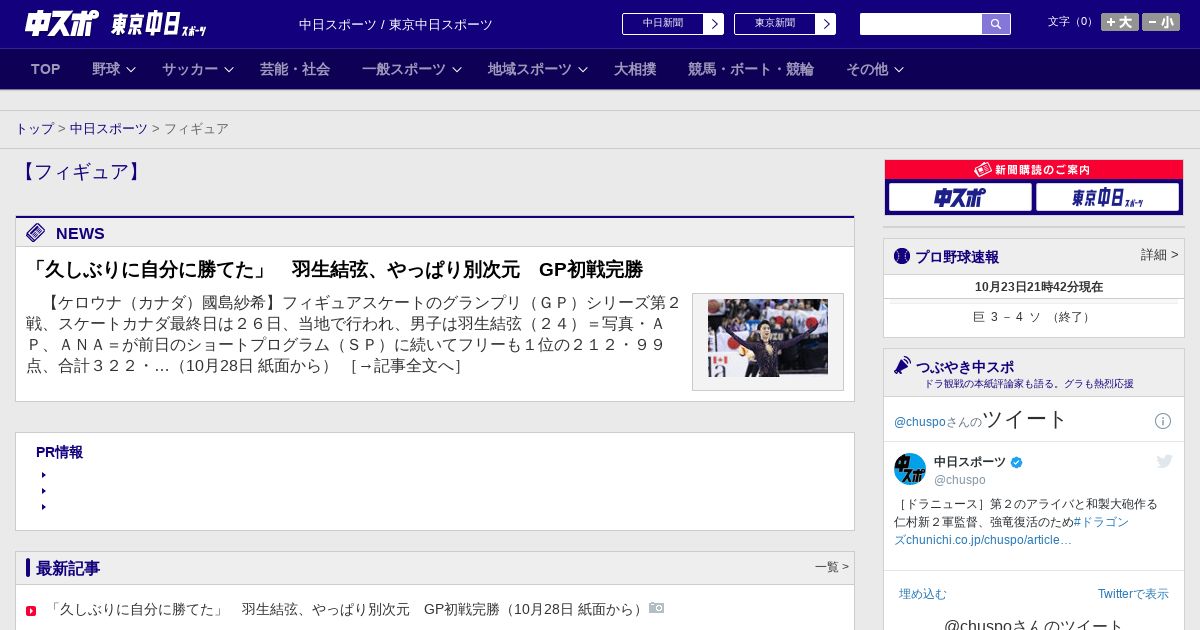1200x630 pixels.
Task: Expand the サッカー dropdown chevron
Action: click(229, 69)
